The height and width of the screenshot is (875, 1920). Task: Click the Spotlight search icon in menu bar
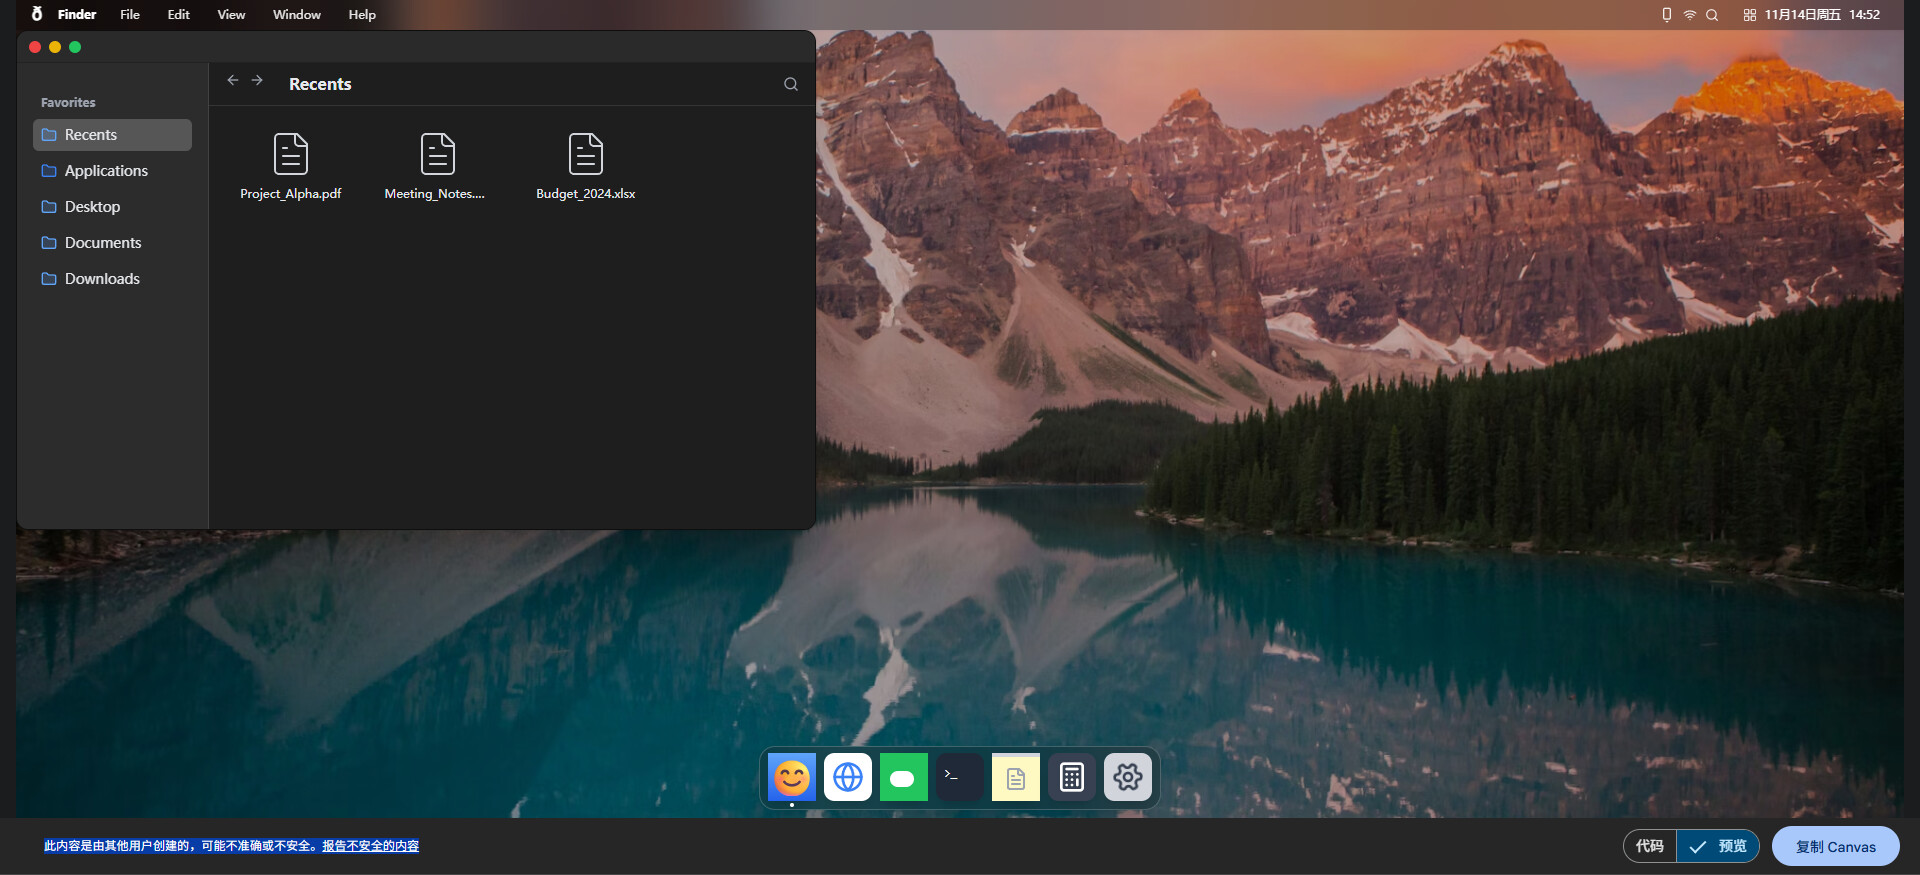coord(1712,15)
